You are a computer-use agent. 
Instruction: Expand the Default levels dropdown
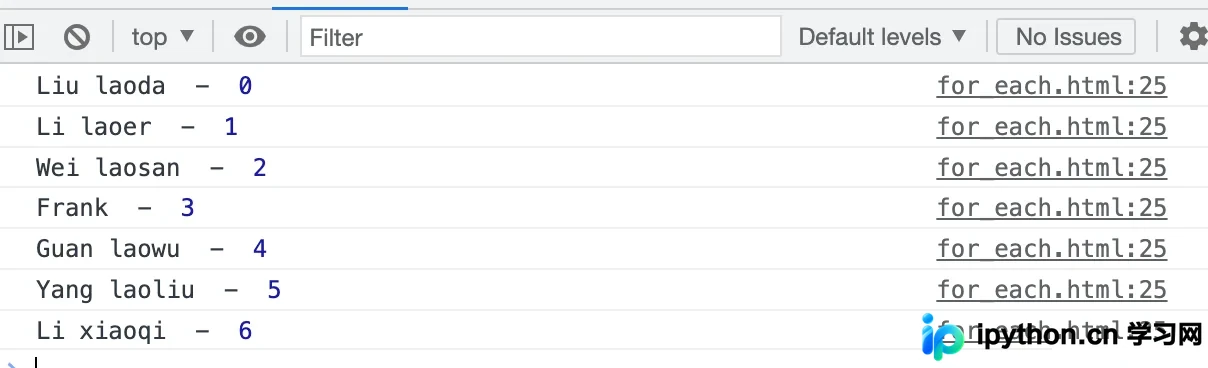[883, 37]
